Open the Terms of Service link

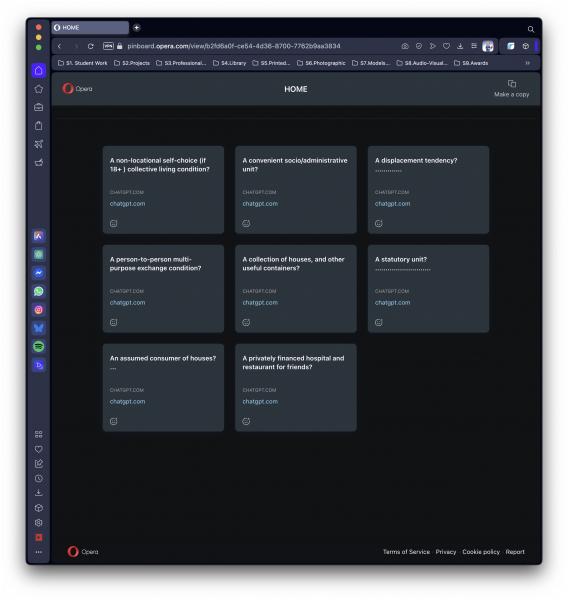tap(406, 552)
